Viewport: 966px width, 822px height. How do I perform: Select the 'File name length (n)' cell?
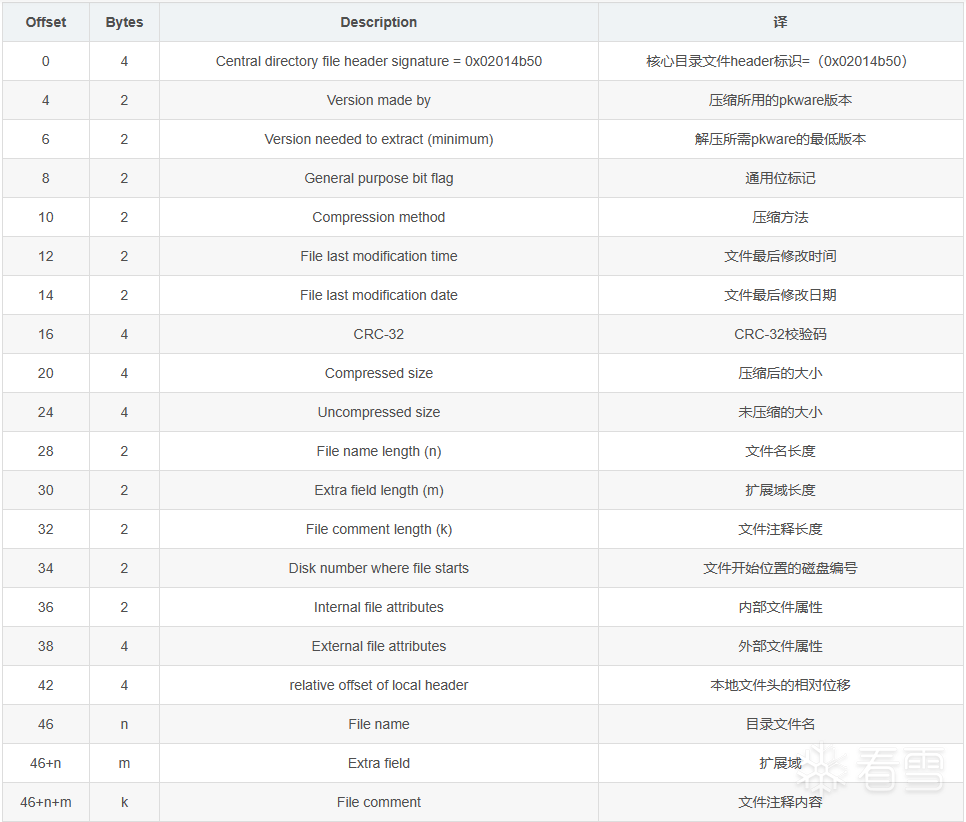pos(379,451)
